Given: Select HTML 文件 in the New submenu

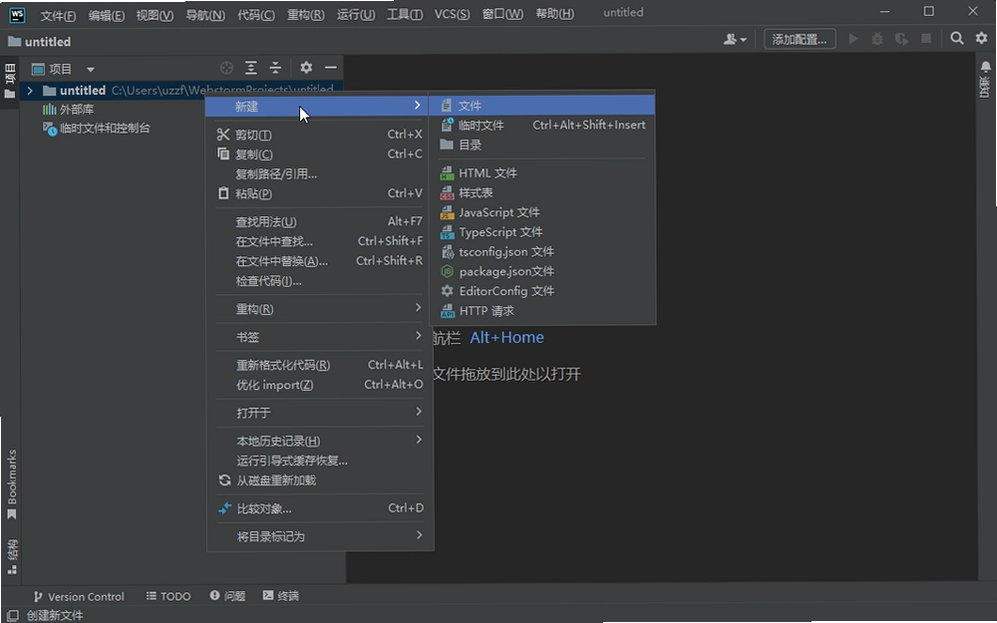Looking at the screenshot, I should pos(542,173).
